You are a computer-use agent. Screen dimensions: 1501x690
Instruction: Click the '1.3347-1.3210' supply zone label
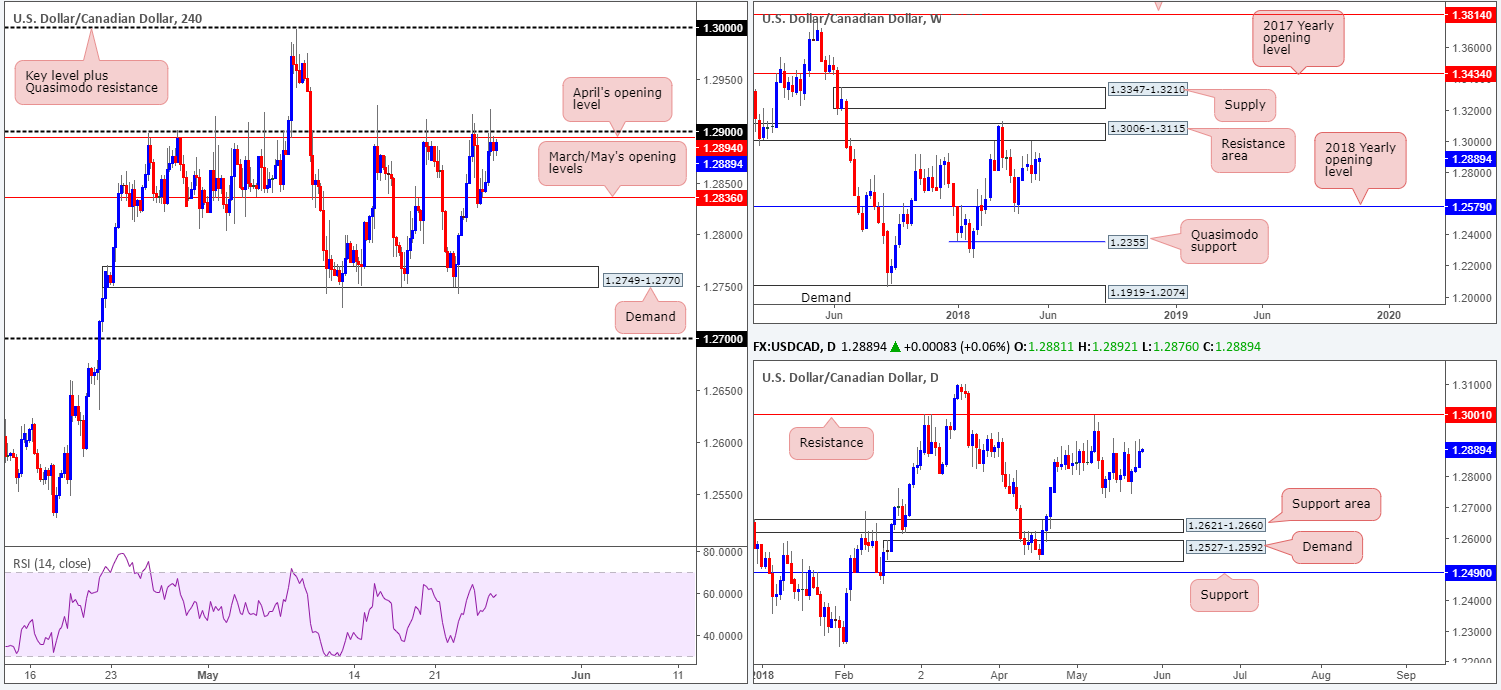point(1147,90)
